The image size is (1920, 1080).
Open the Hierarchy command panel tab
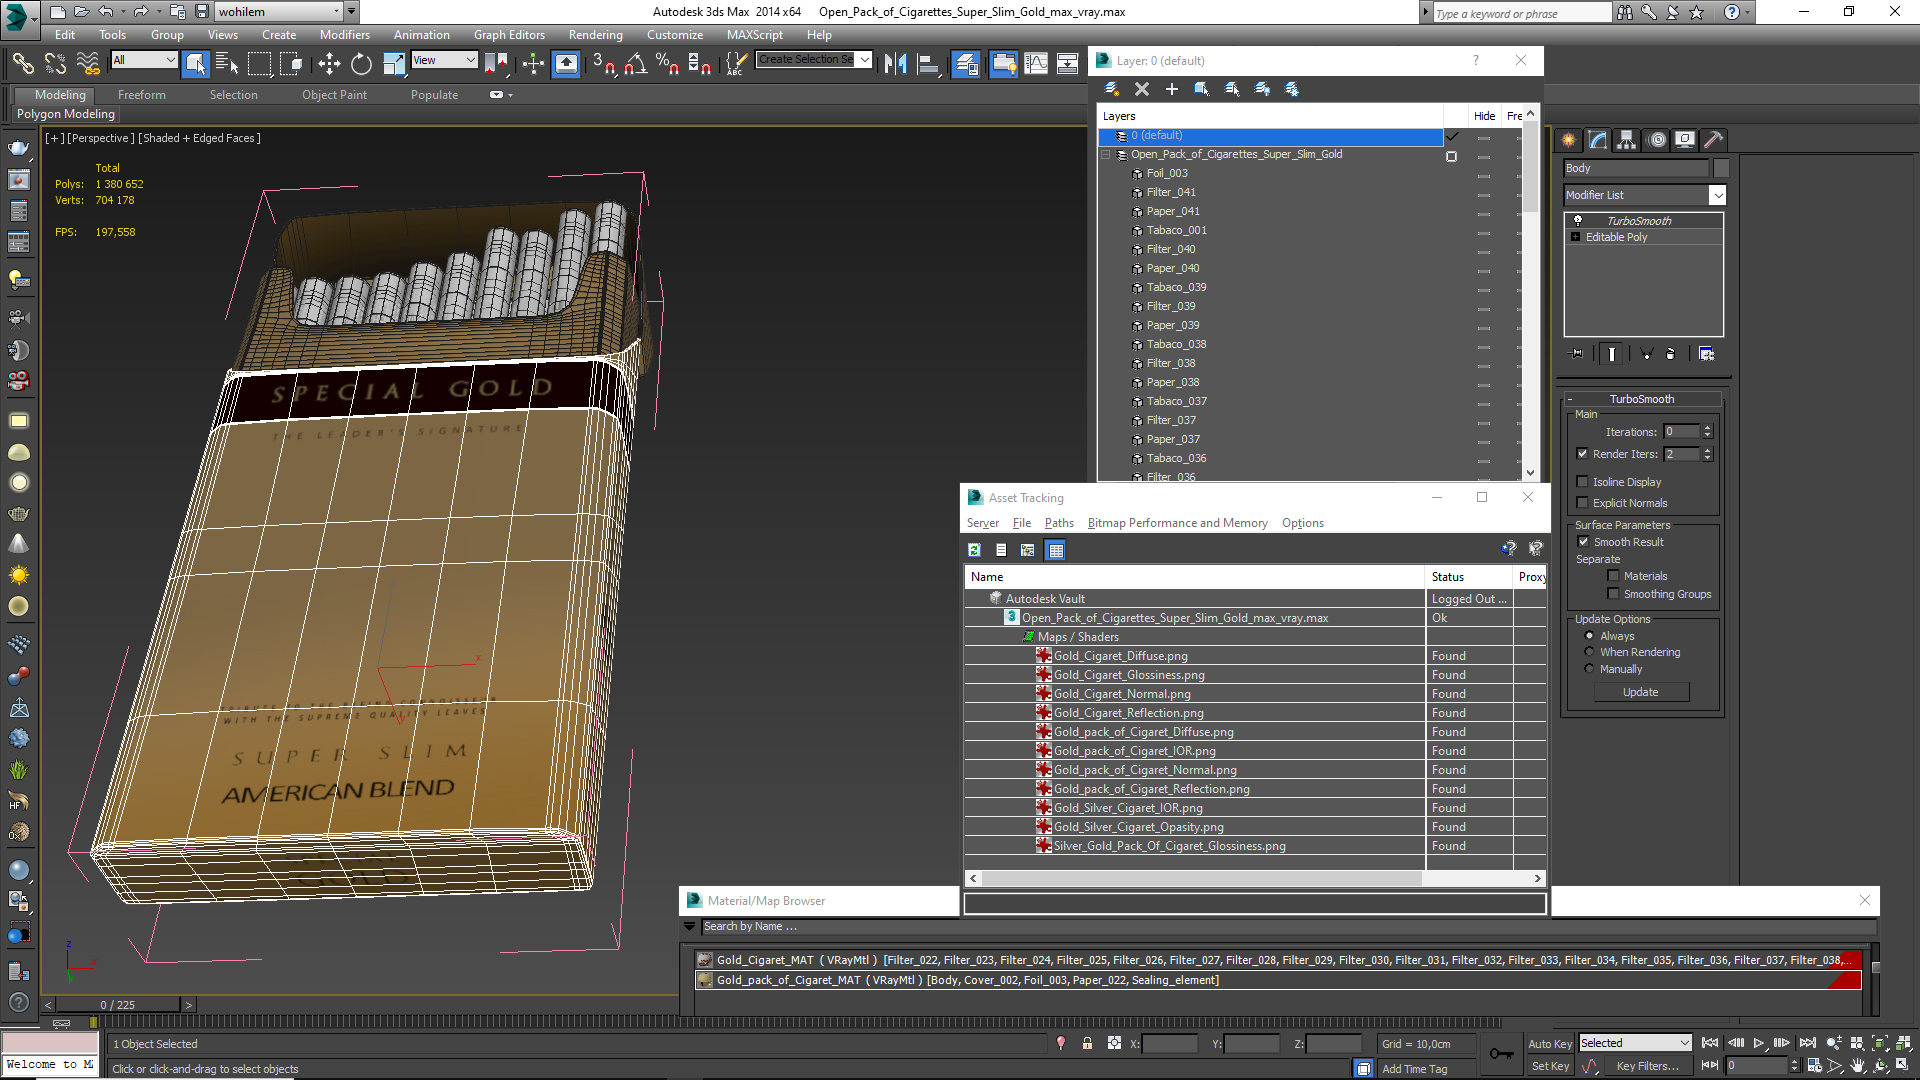click(1627, 140)
